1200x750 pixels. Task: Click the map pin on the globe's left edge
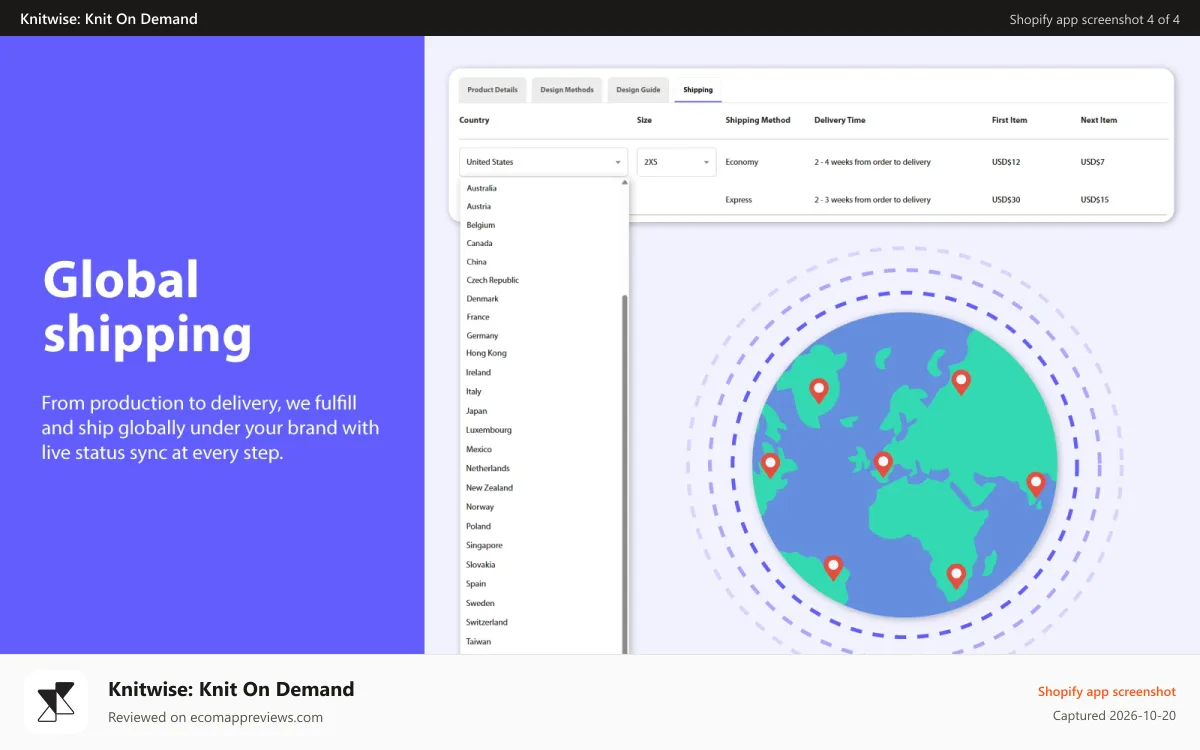pos(770,465)
